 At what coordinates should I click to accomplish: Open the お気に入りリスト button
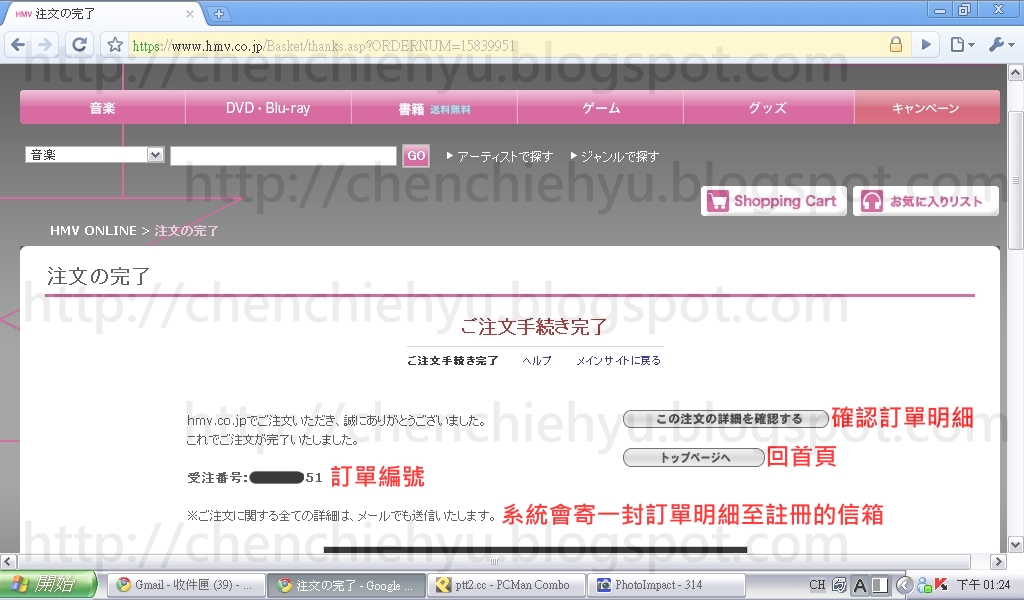(x=926, y=201)
